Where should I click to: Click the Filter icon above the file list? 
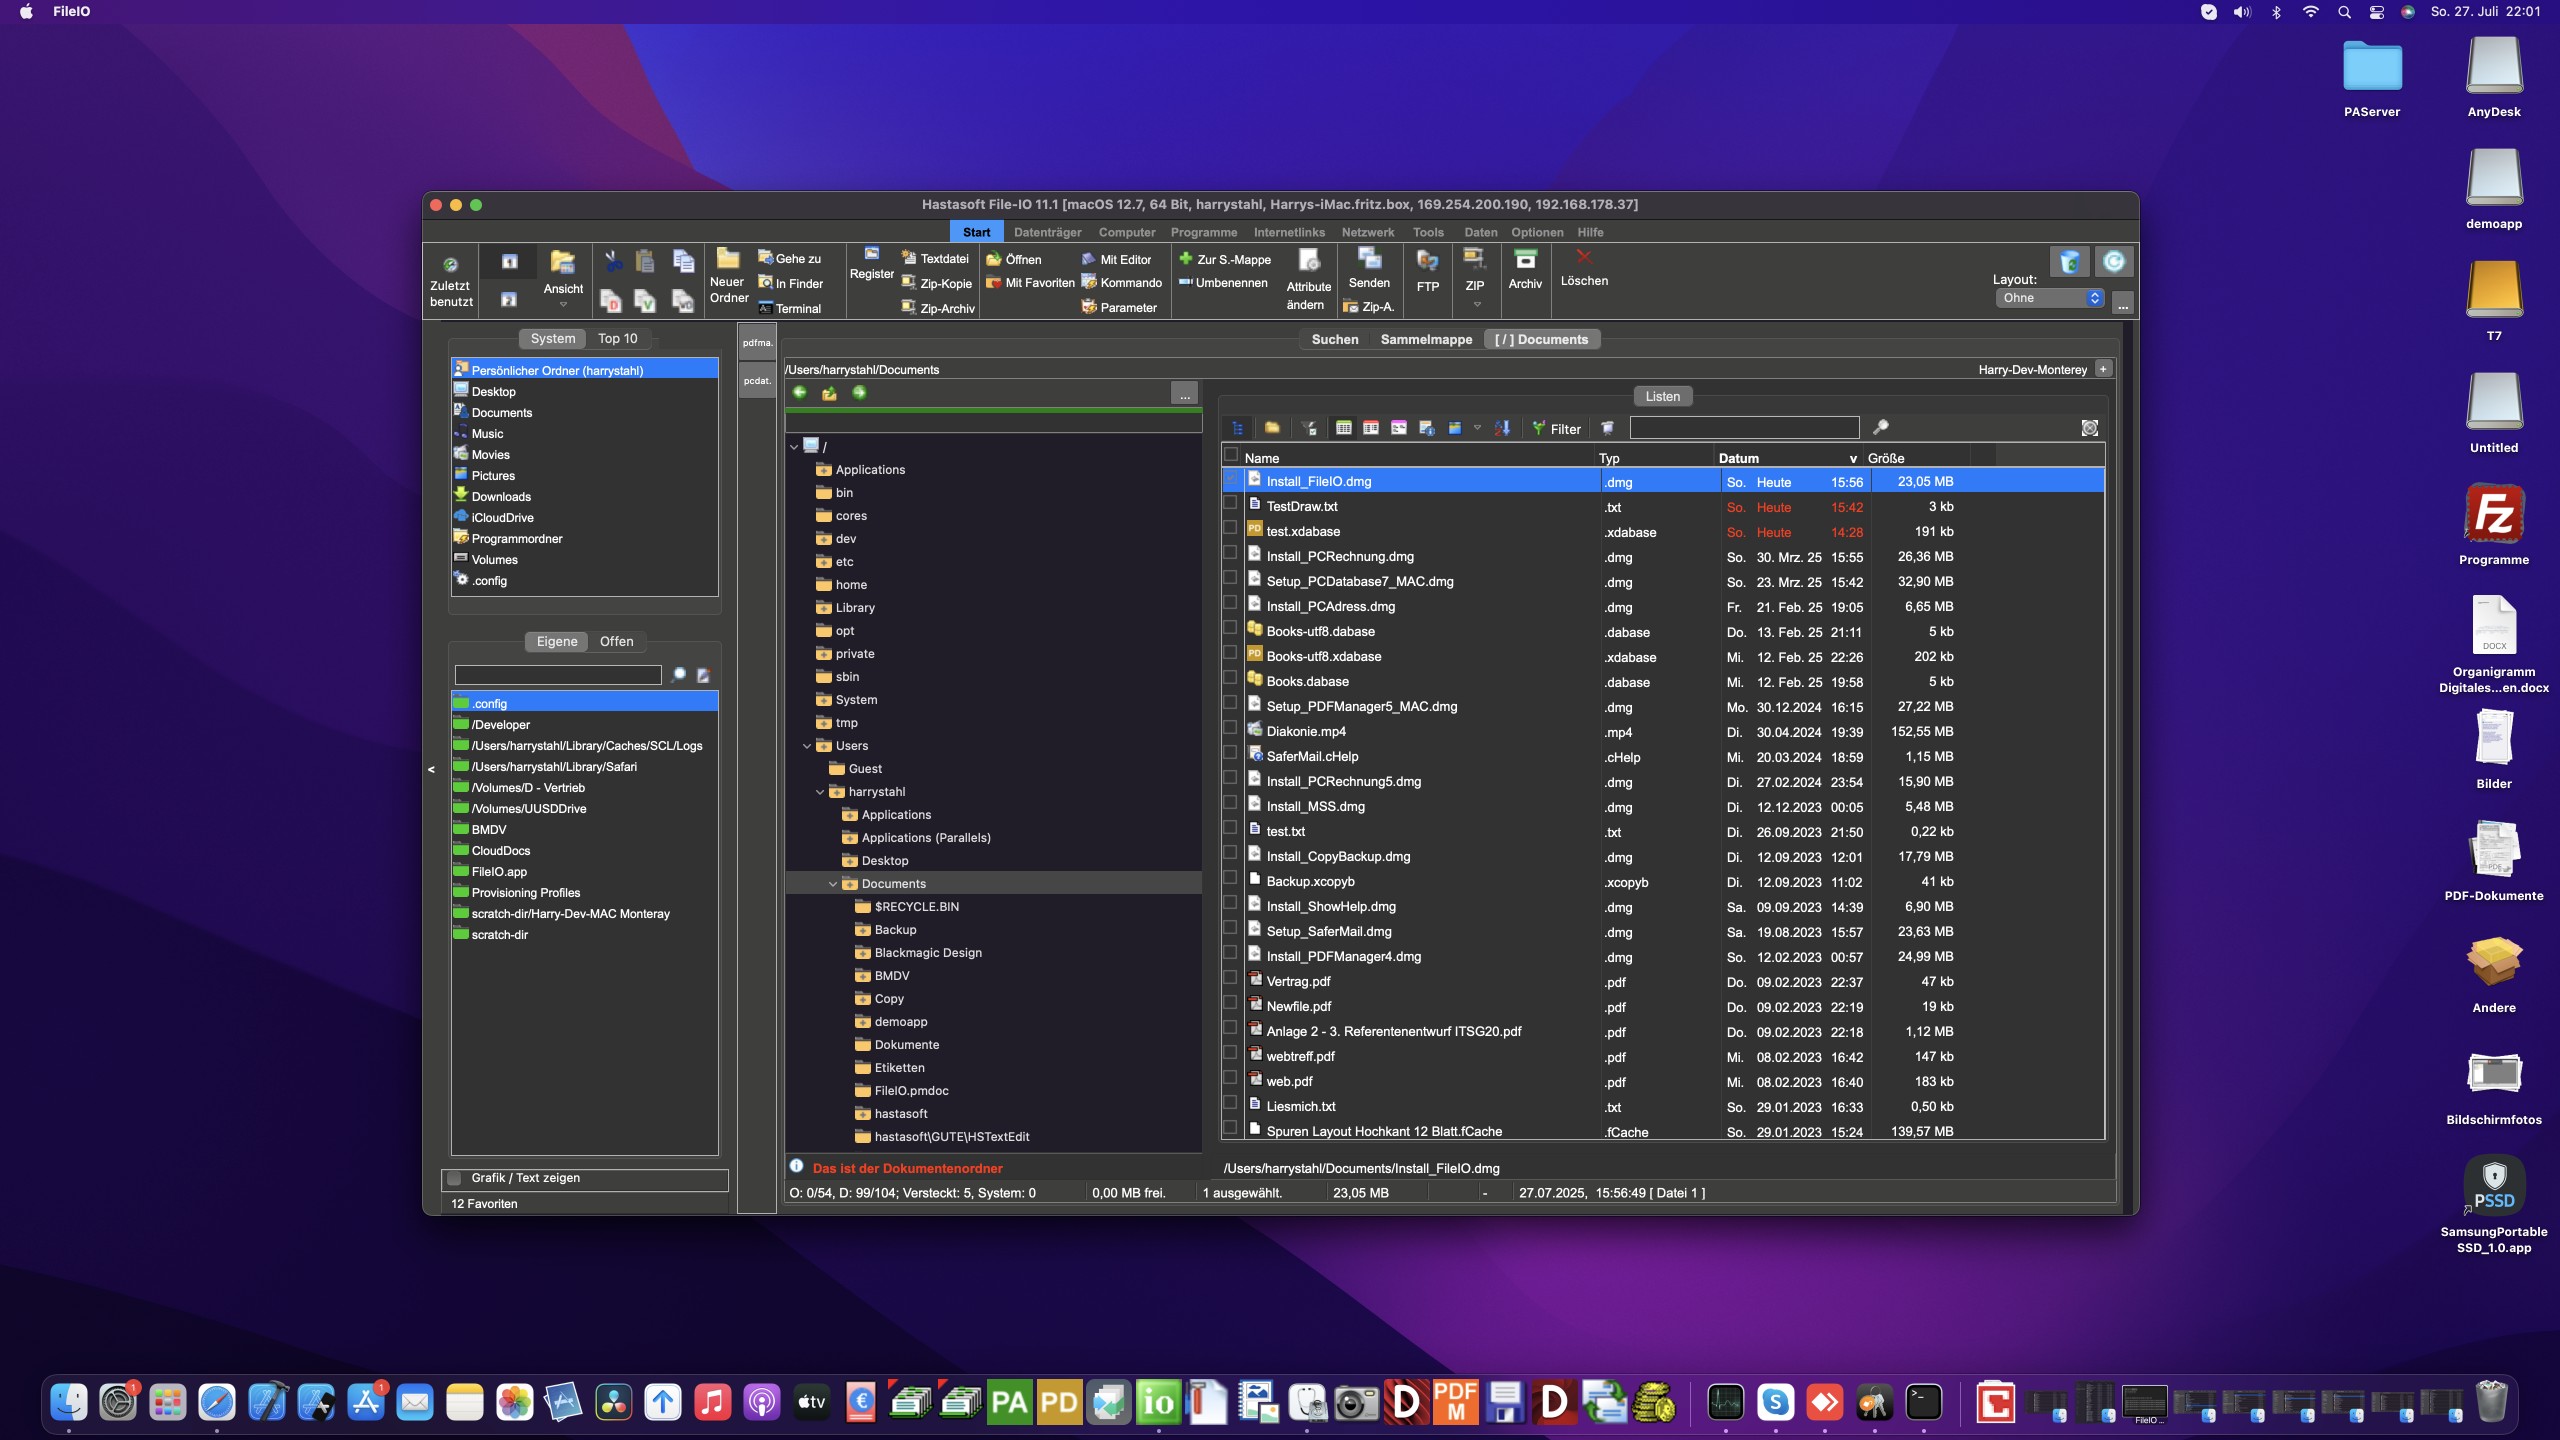(1540, 428)
